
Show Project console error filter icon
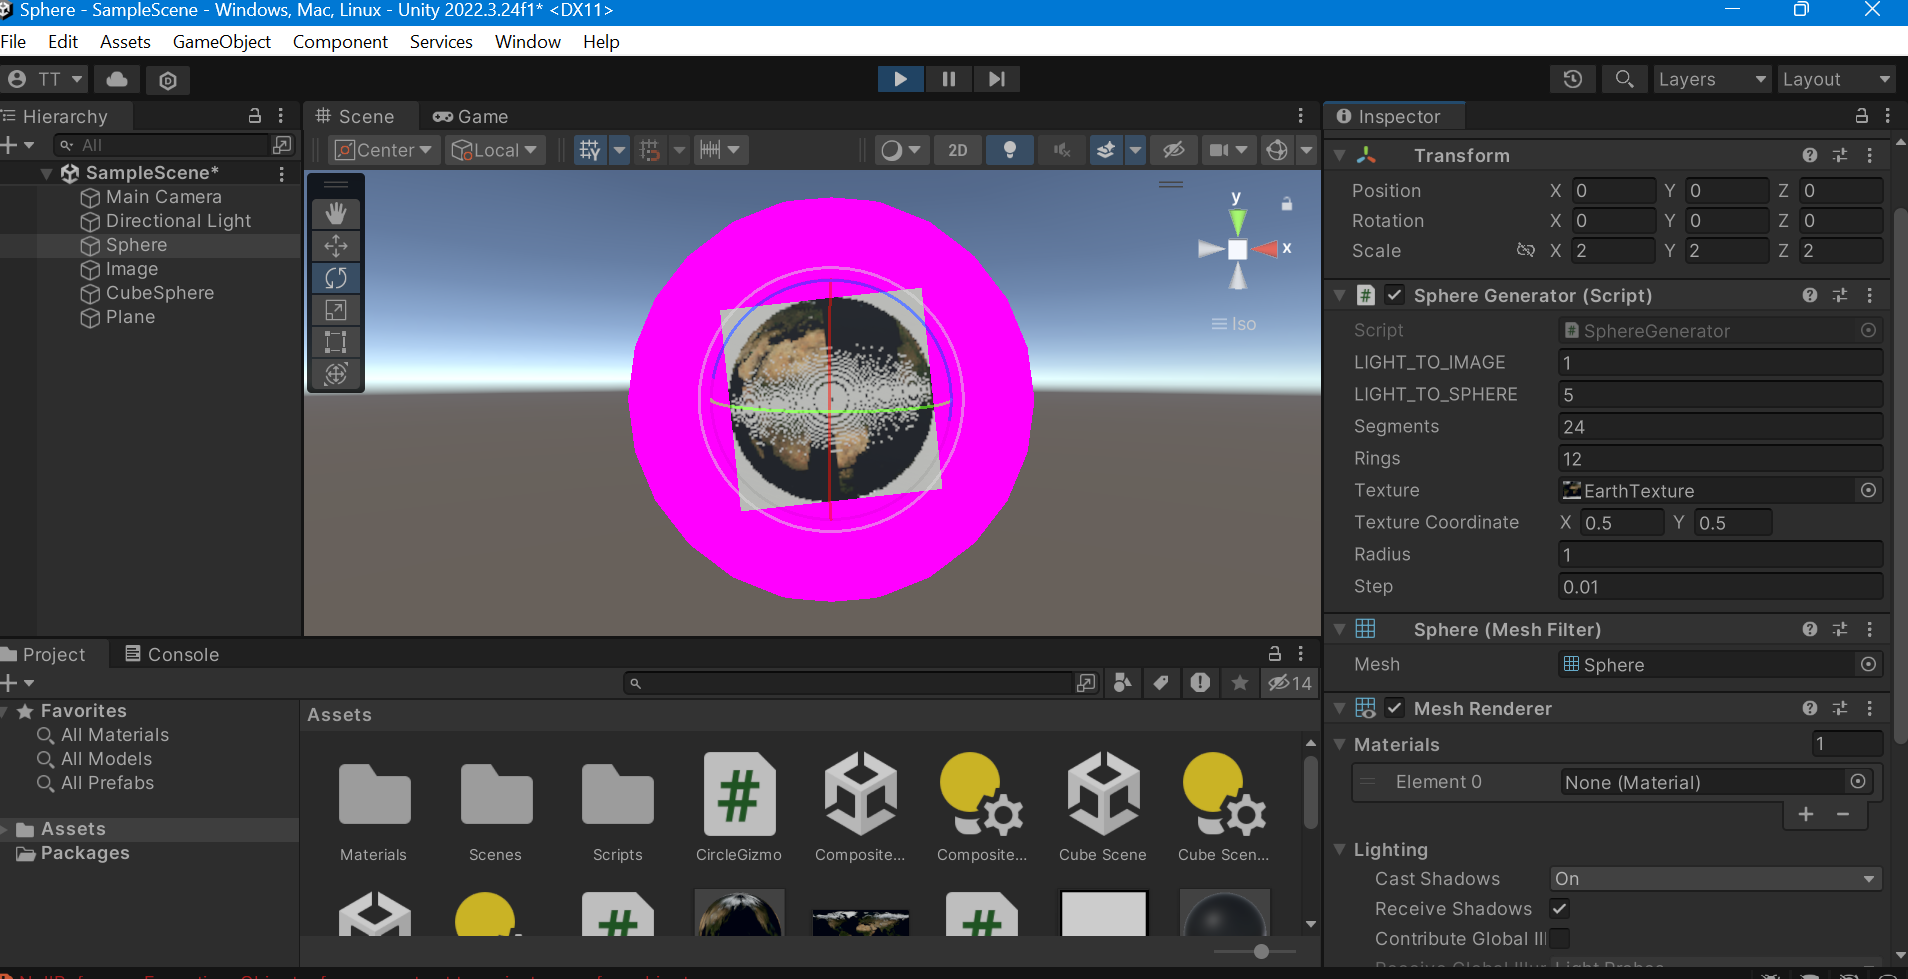(x=1200, y=683)
